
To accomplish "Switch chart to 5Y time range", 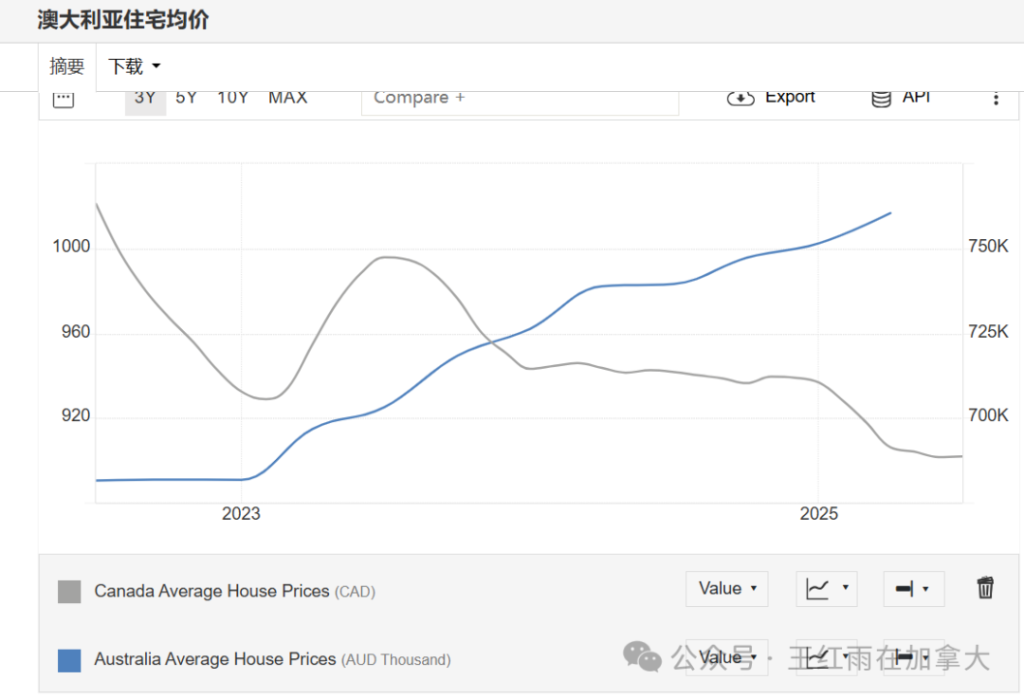I will [186, 98].
